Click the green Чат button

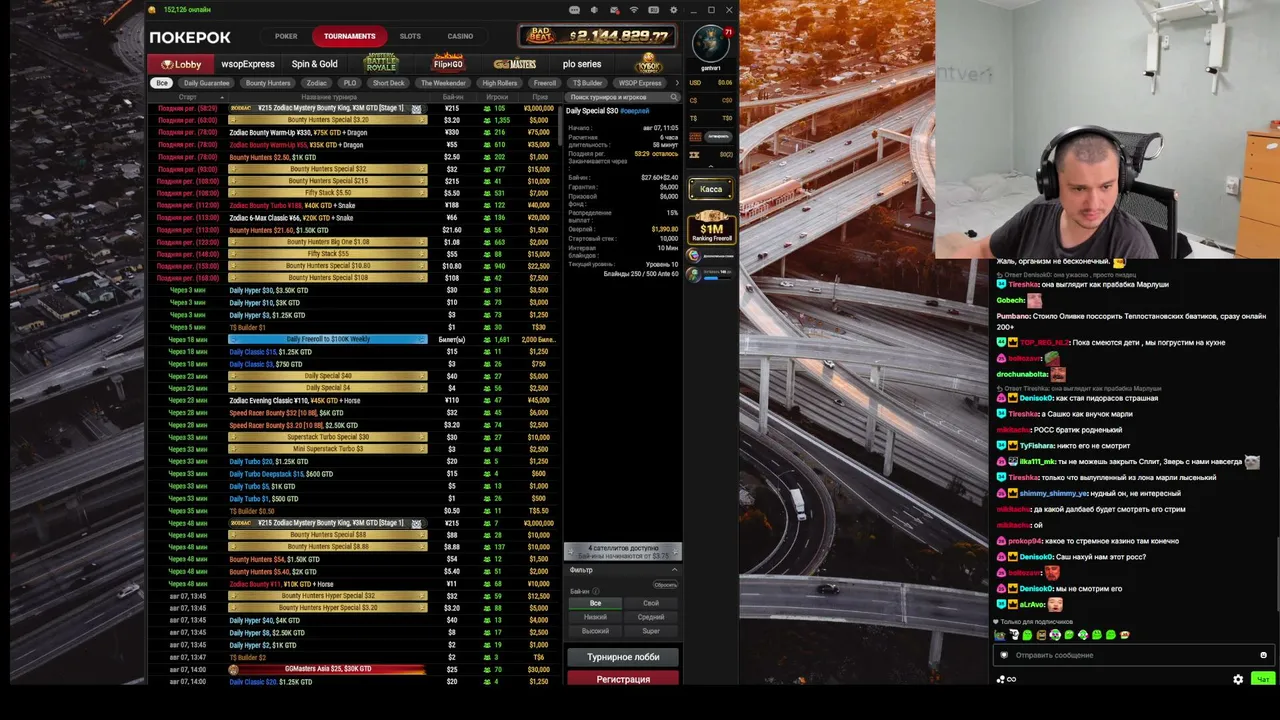[x=1263, y=679]
